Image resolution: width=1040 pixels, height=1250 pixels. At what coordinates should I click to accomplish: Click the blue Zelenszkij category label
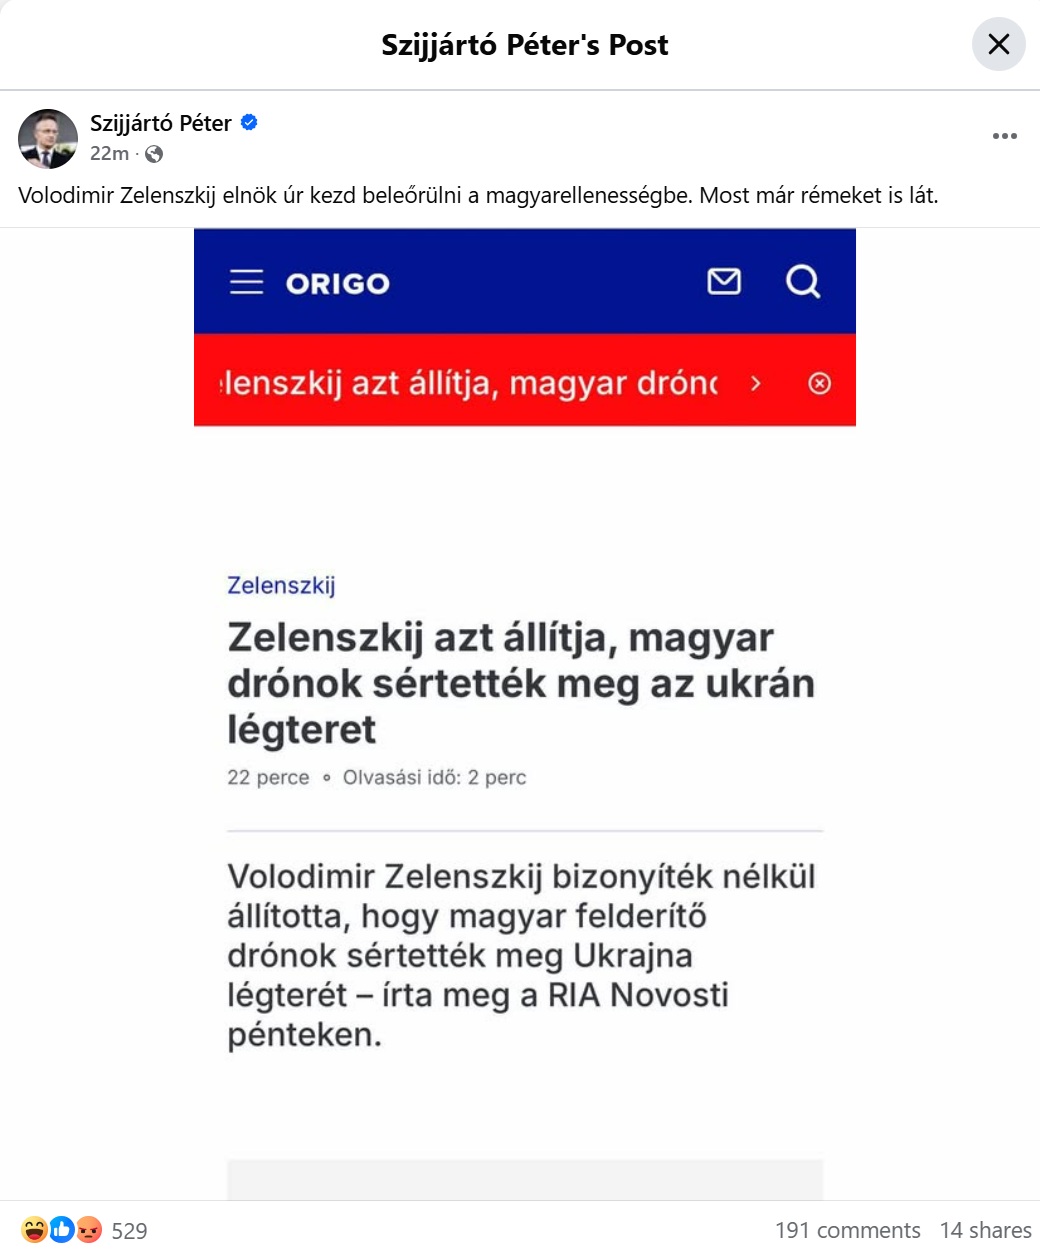[x=281, y=585]
